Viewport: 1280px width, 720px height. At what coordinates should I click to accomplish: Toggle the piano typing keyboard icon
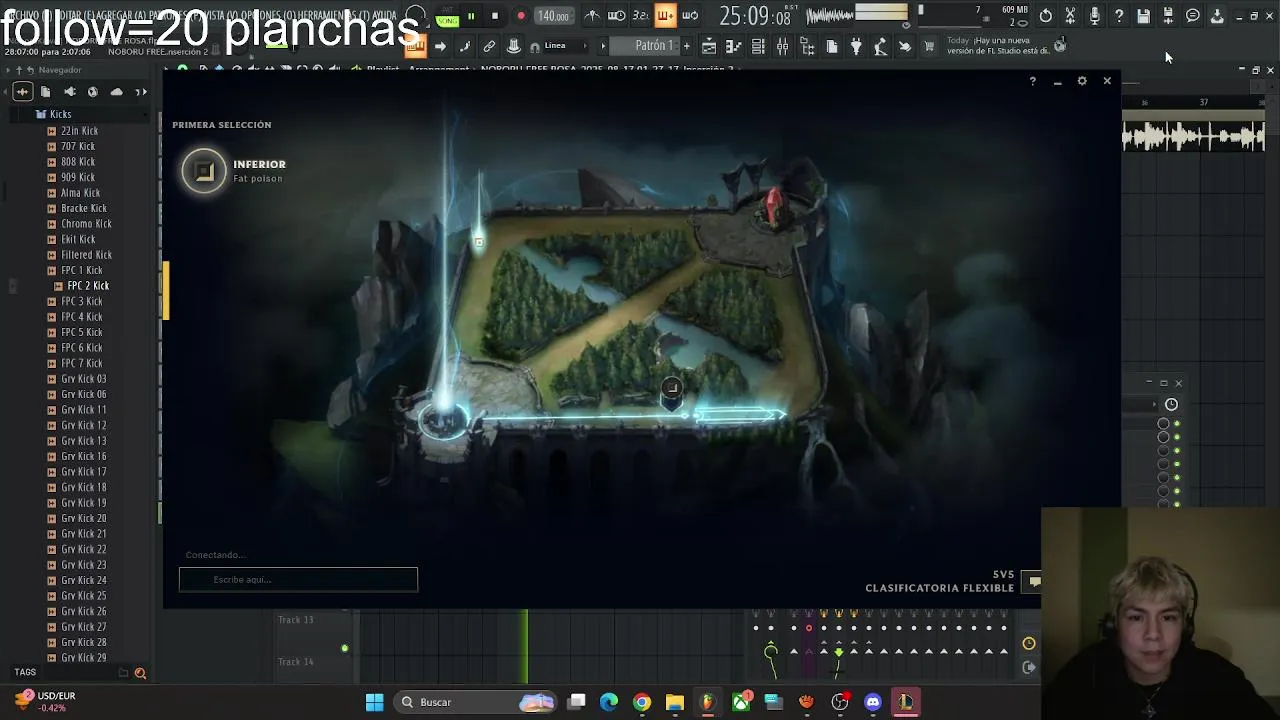click(x=416, y=46)
